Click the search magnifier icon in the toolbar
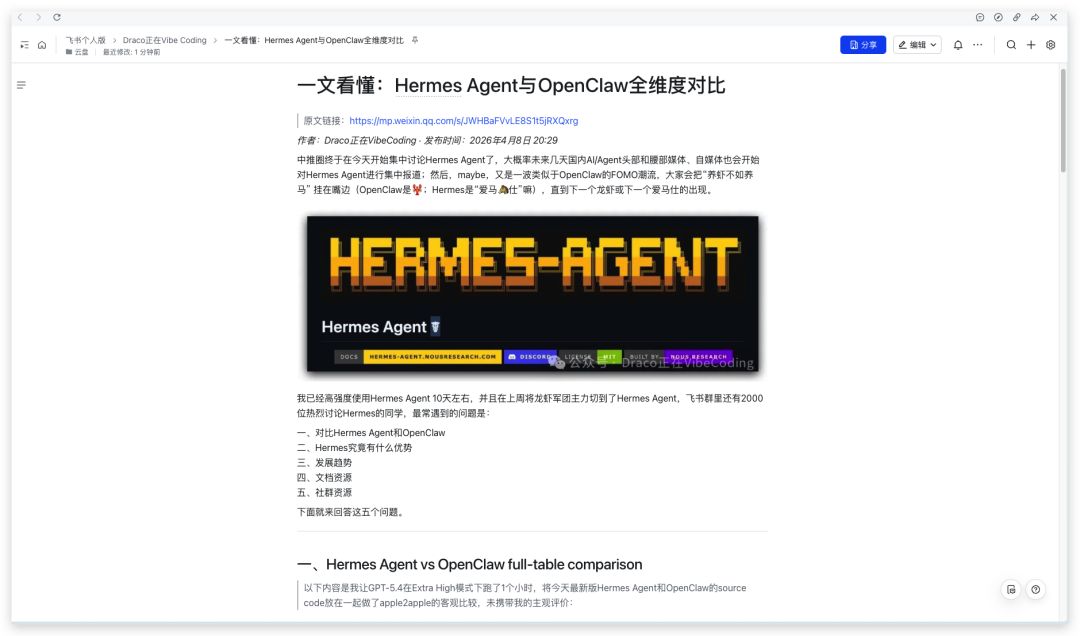1080x636 pixels. point(1010,44)
